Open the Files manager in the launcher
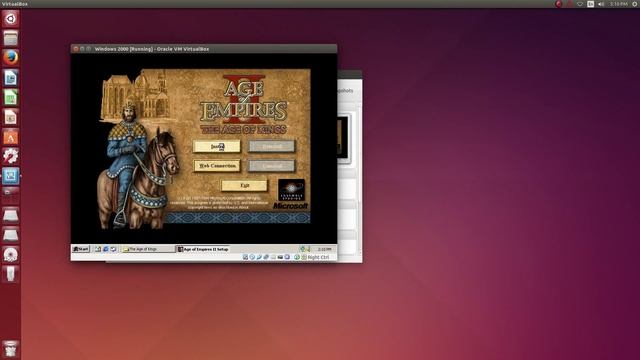The height and width of the screenshot is (360, 640). point(11,38)
